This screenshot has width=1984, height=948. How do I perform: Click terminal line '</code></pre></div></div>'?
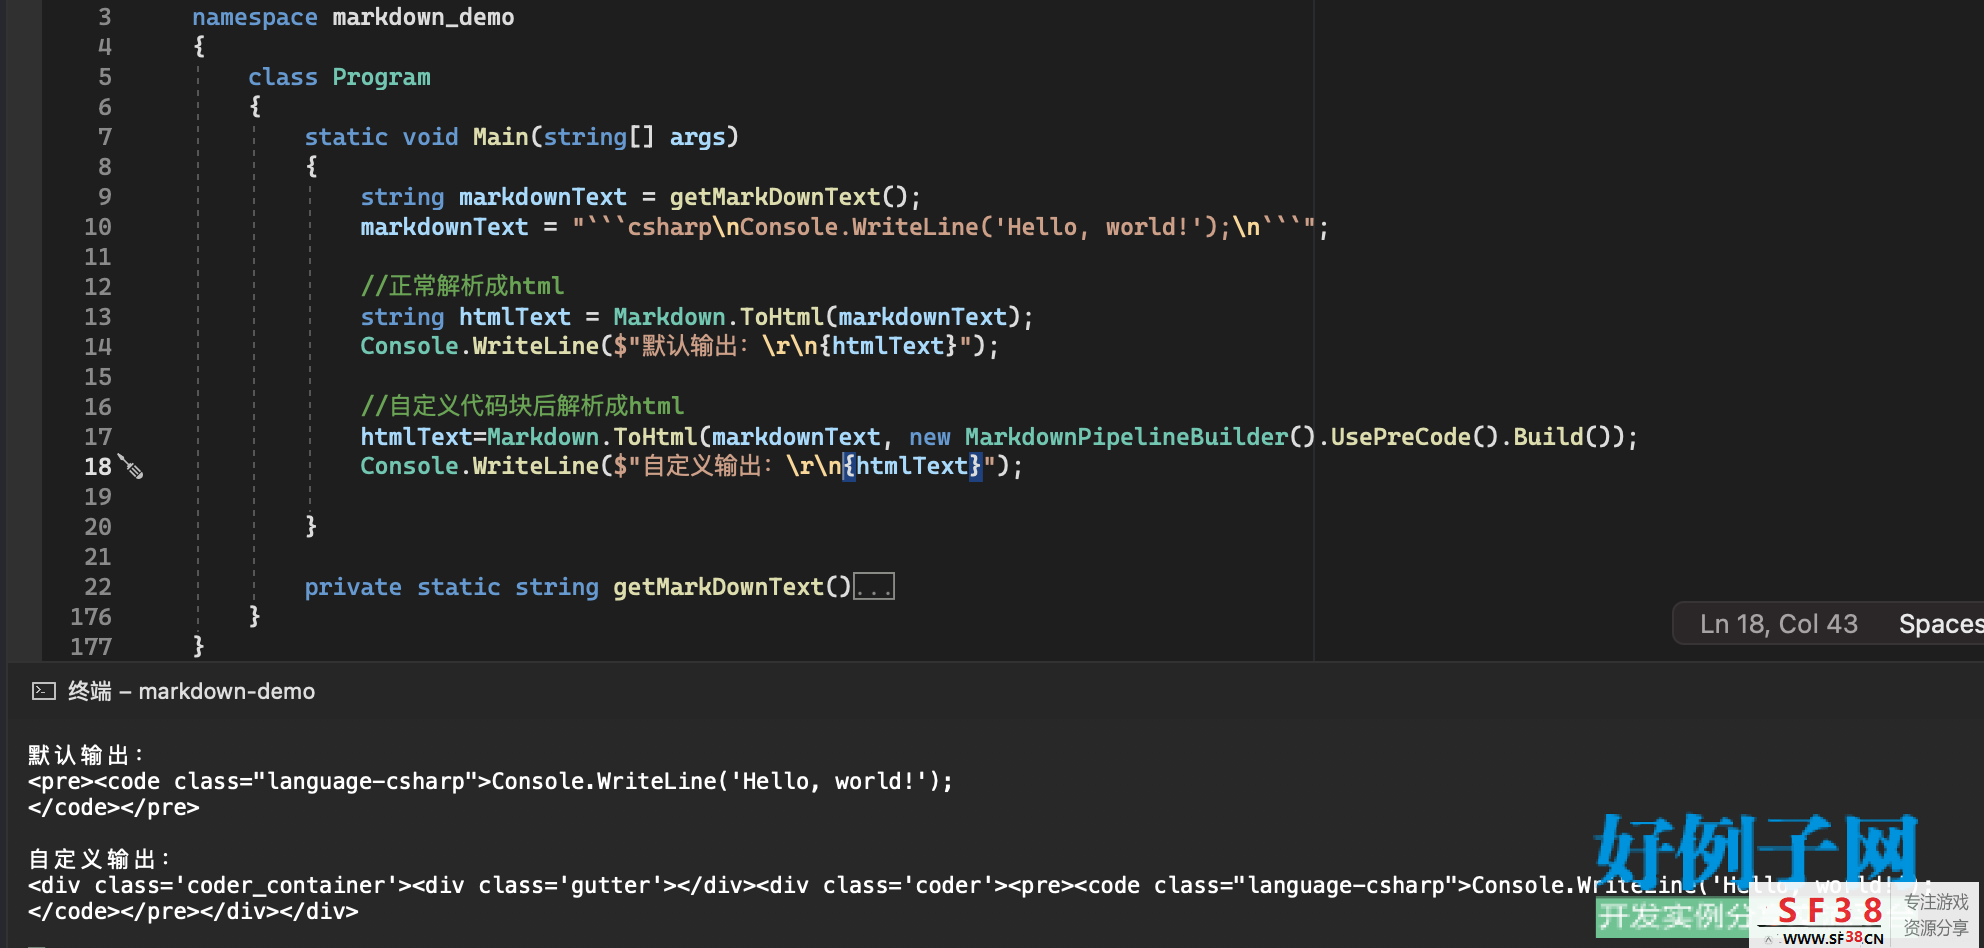193,911
